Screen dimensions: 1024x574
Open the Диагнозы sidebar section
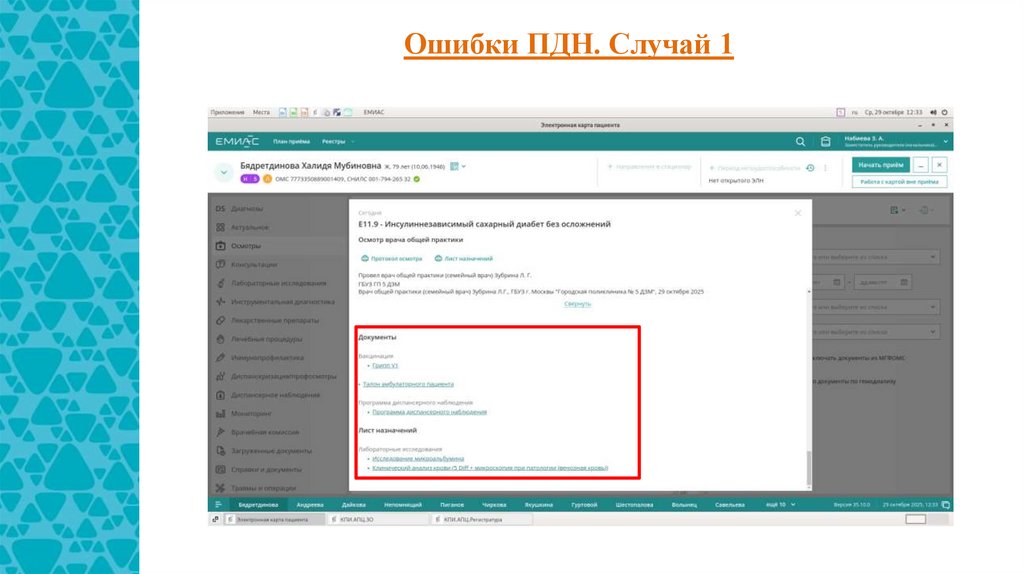coord(246,209)
